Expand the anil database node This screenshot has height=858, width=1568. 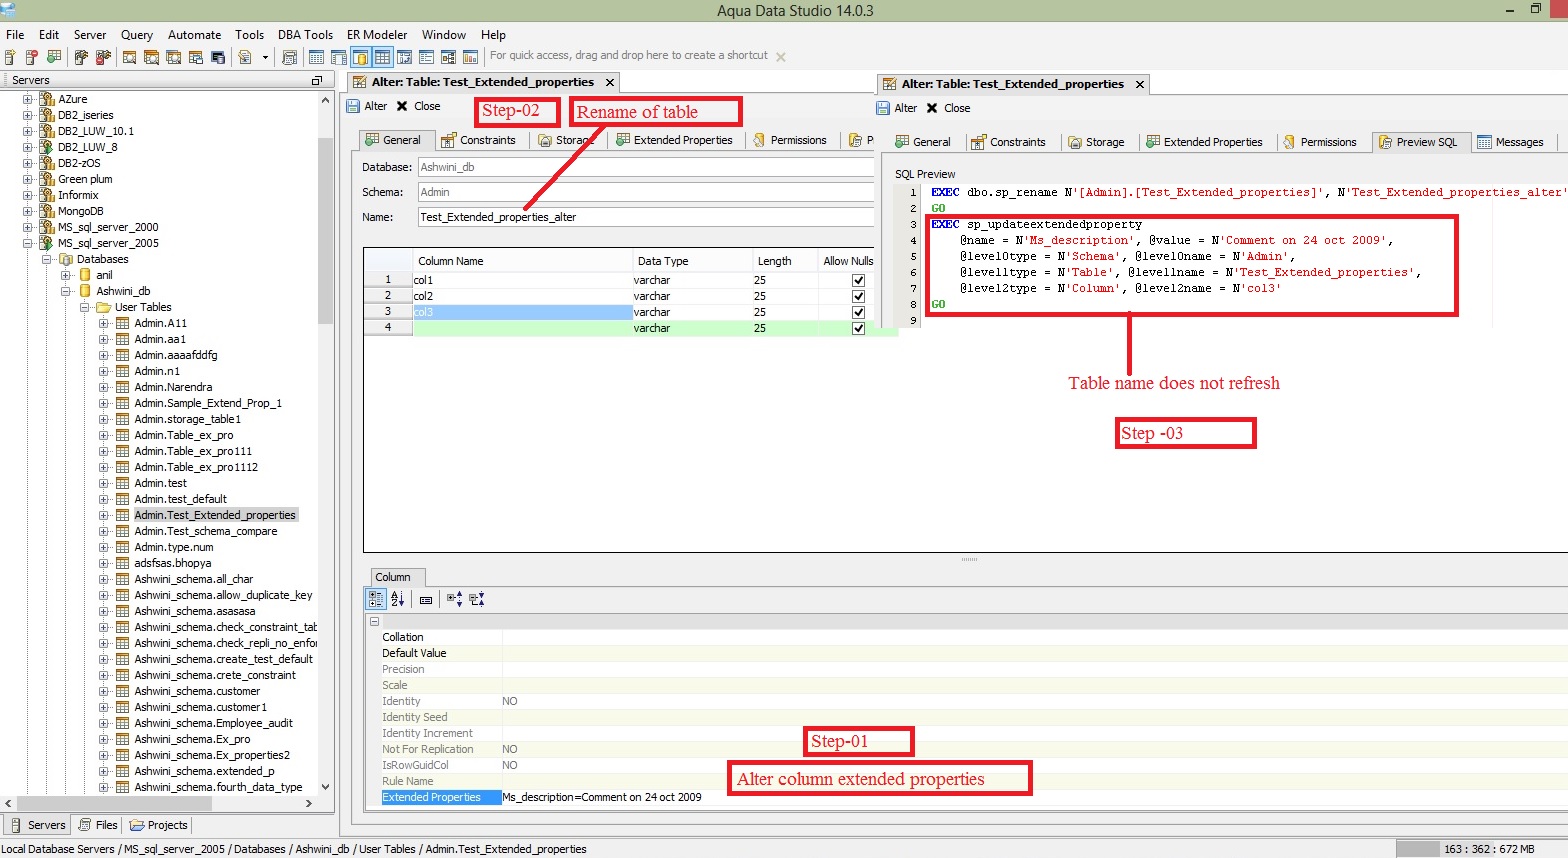(66, 275)
